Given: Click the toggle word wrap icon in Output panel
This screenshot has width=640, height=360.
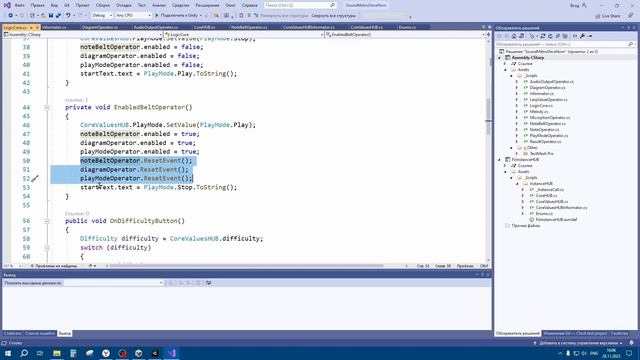Looking at the screenshot, I should click(208, 282).
